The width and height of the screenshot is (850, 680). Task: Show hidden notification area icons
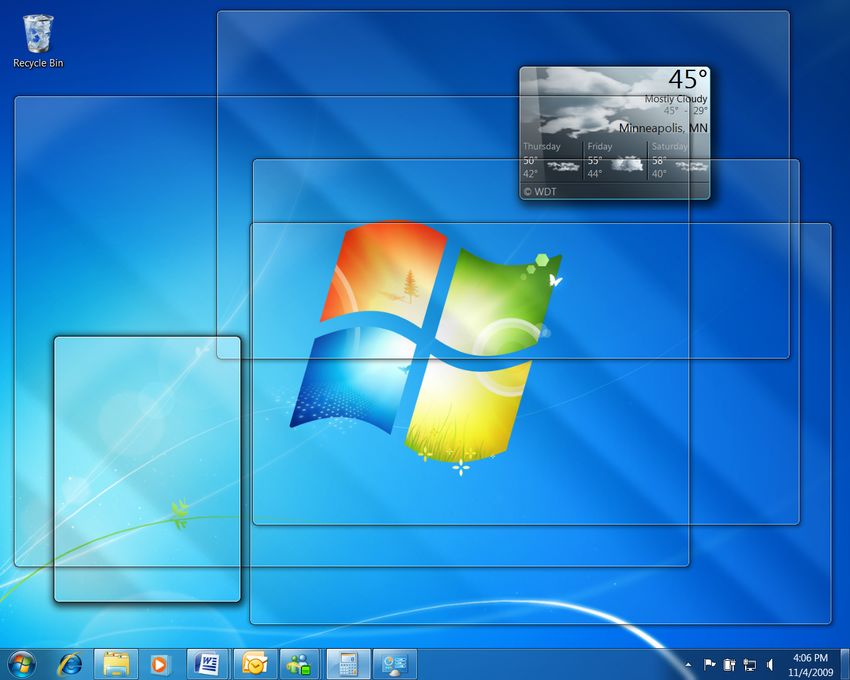pyautogui.click(x=688, y=664)
